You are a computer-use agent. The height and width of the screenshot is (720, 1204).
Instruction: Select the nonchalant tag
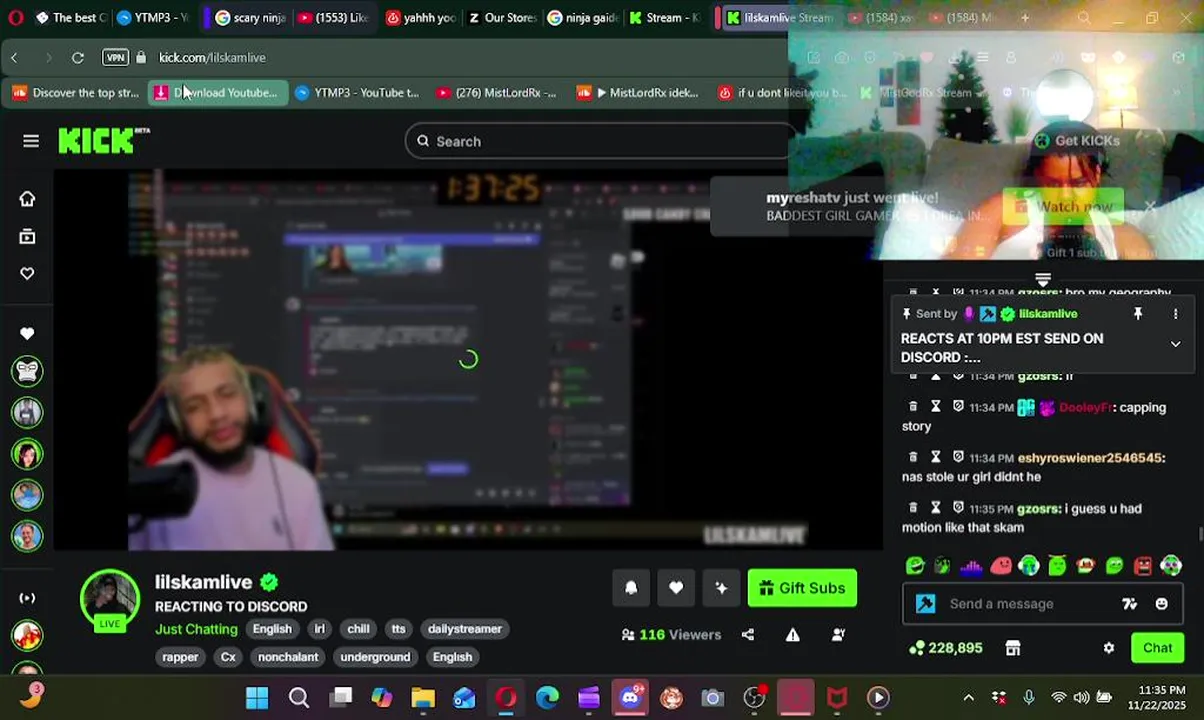[x=287, y=657]
